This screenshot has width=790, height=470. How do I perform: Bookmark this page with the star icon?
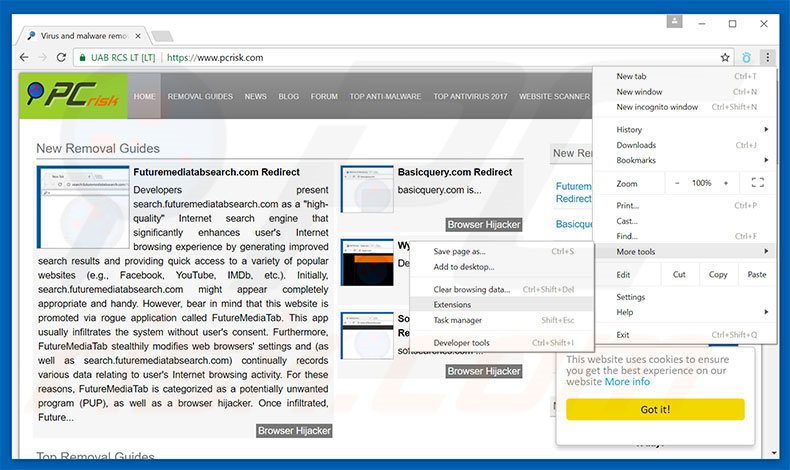[725, 58]
